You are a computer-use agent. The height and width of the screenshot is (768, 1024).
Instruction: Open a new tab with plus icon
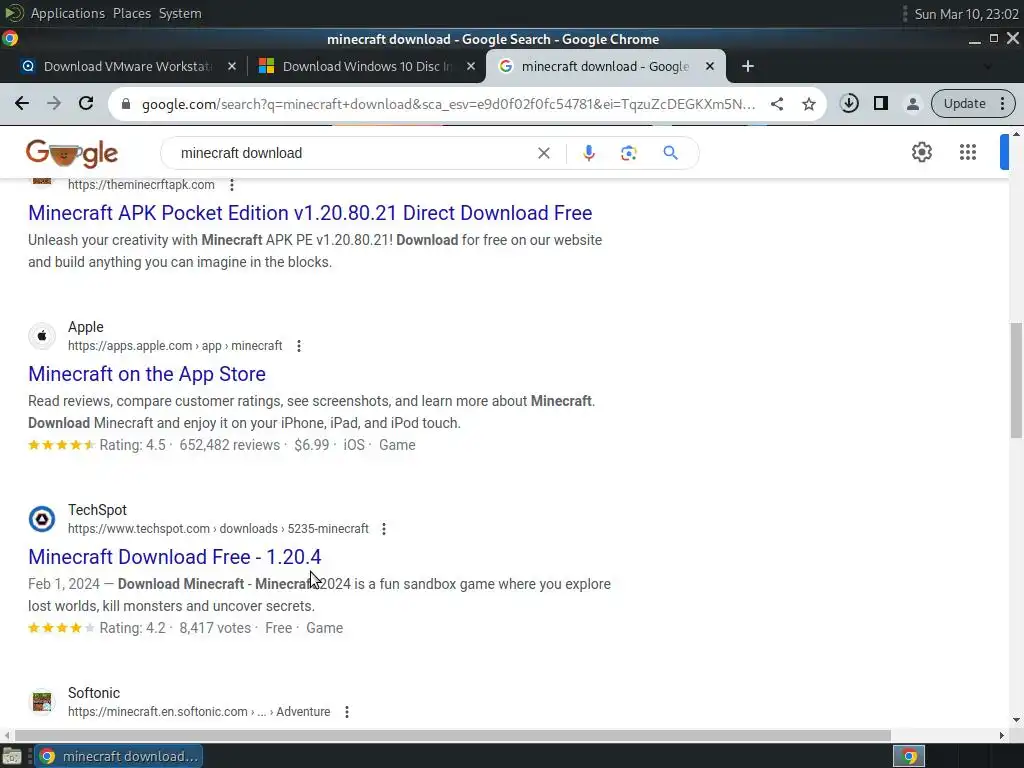[748, 66]
